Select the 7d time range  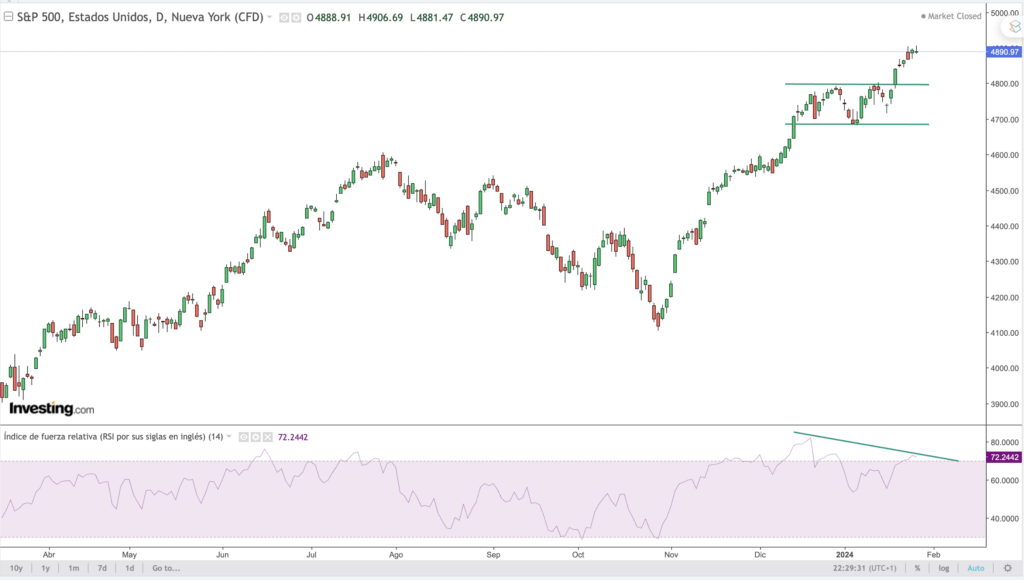tap(101, 568)
